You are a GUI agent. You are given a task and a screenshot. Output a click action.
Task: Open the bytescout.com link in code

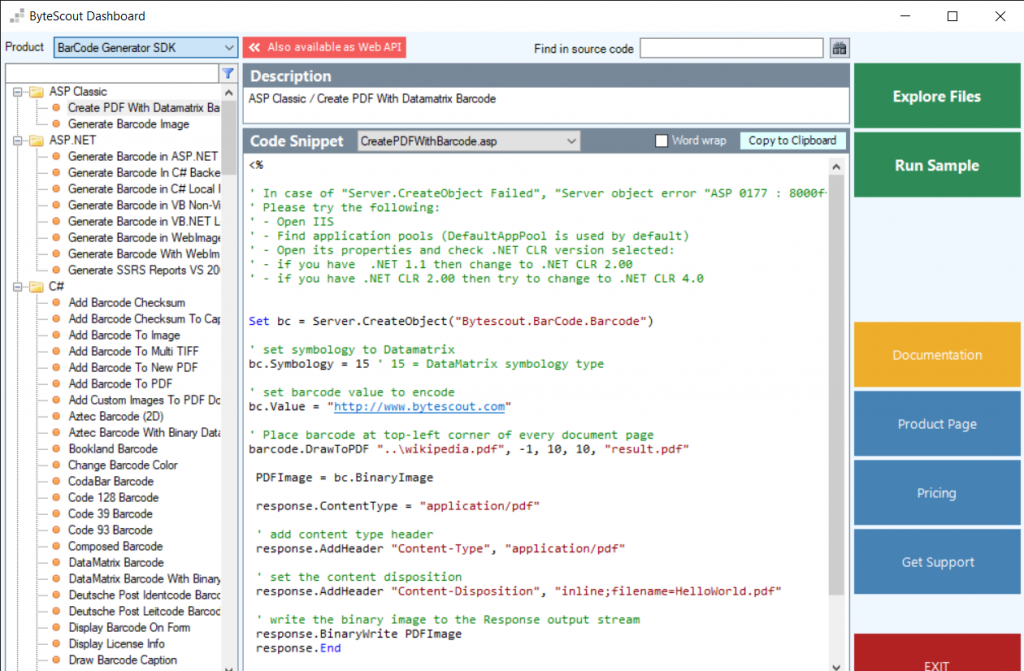pyautogui.click(x=419, y=406)
